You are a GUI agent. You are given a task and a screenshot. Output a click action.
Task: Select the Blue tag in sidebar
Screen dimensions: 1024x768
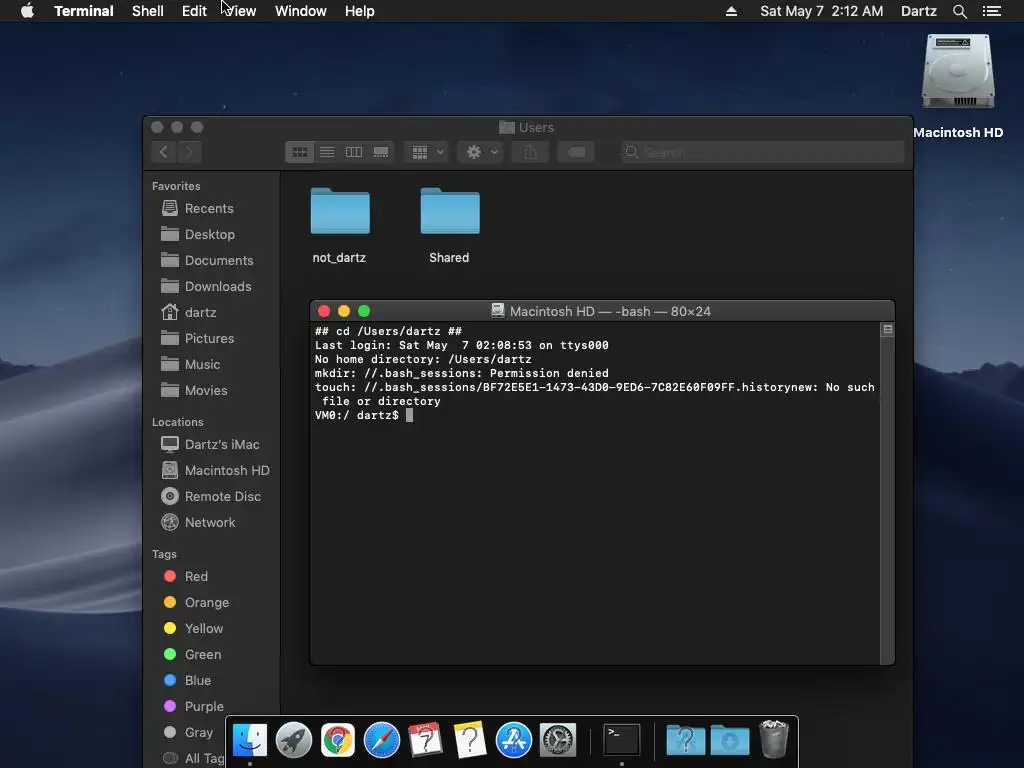tap(197, 680)
